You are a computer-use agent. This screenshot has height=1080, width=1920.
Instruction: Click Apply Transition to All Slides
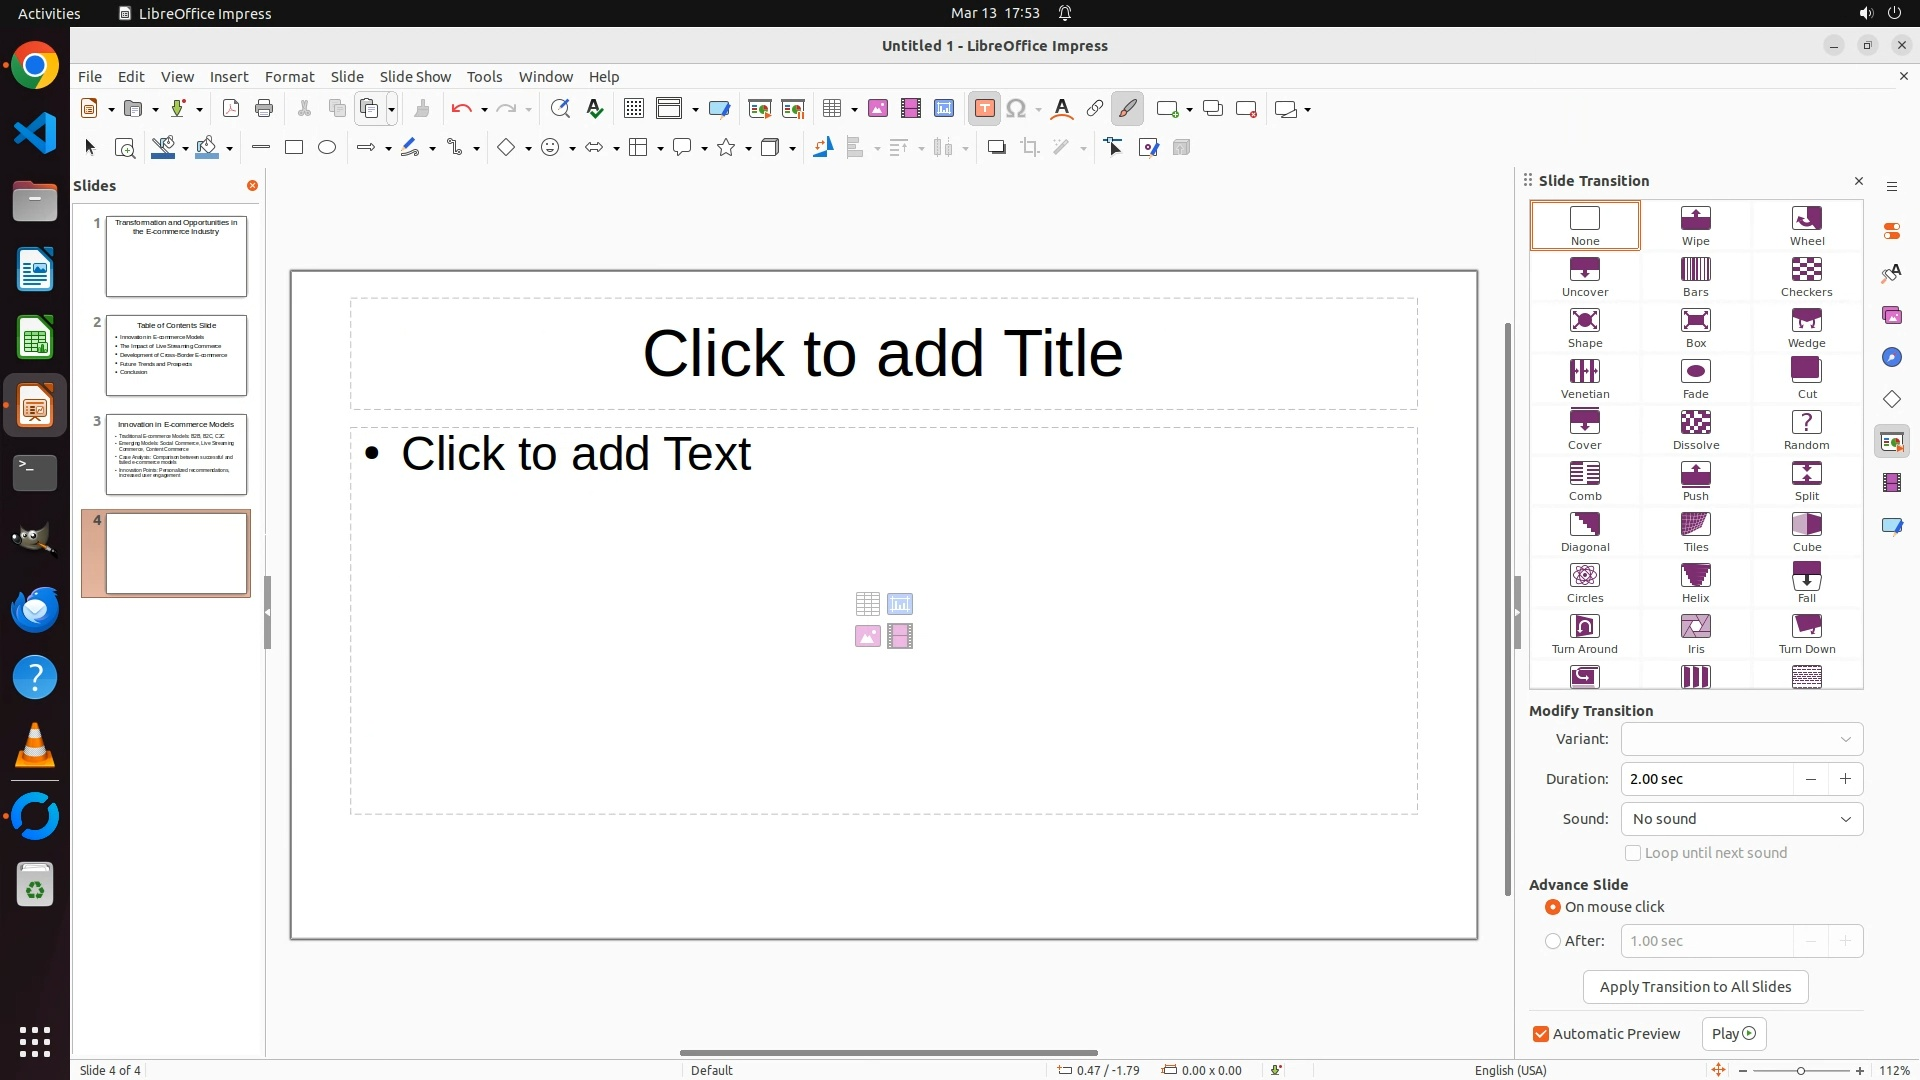[x=1695, y=987]
